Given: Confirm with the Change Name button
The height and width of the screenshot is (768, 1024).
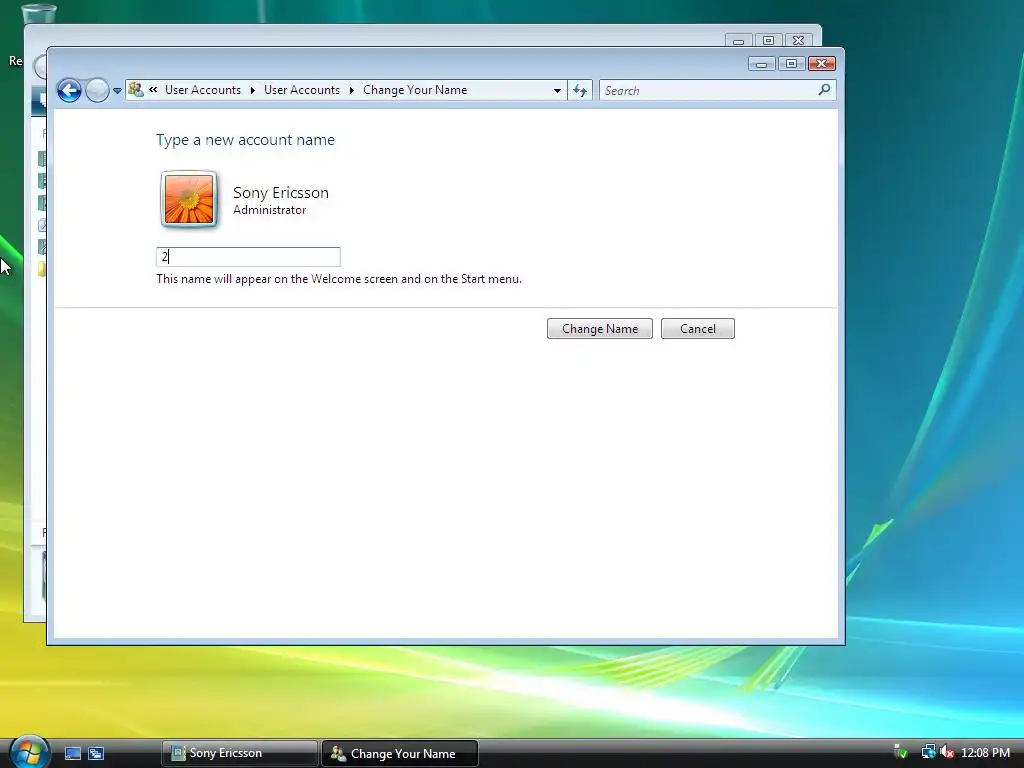Looking at the screenshot, I should tap(600, 328).
